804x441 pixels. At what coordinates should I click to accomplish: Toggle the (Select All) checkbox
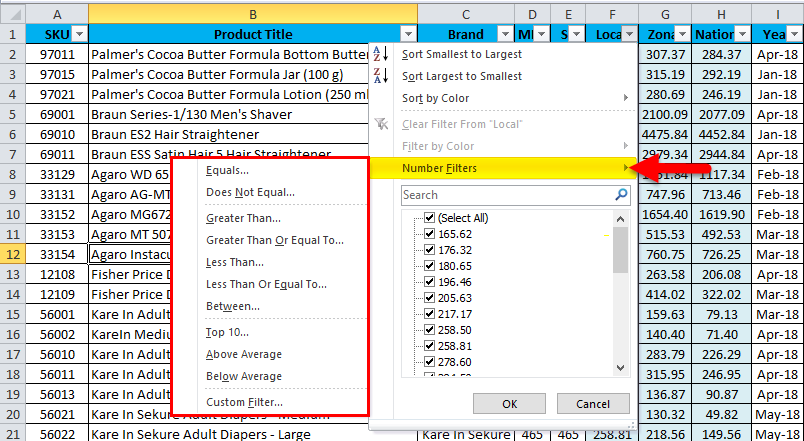coord(430,218)
